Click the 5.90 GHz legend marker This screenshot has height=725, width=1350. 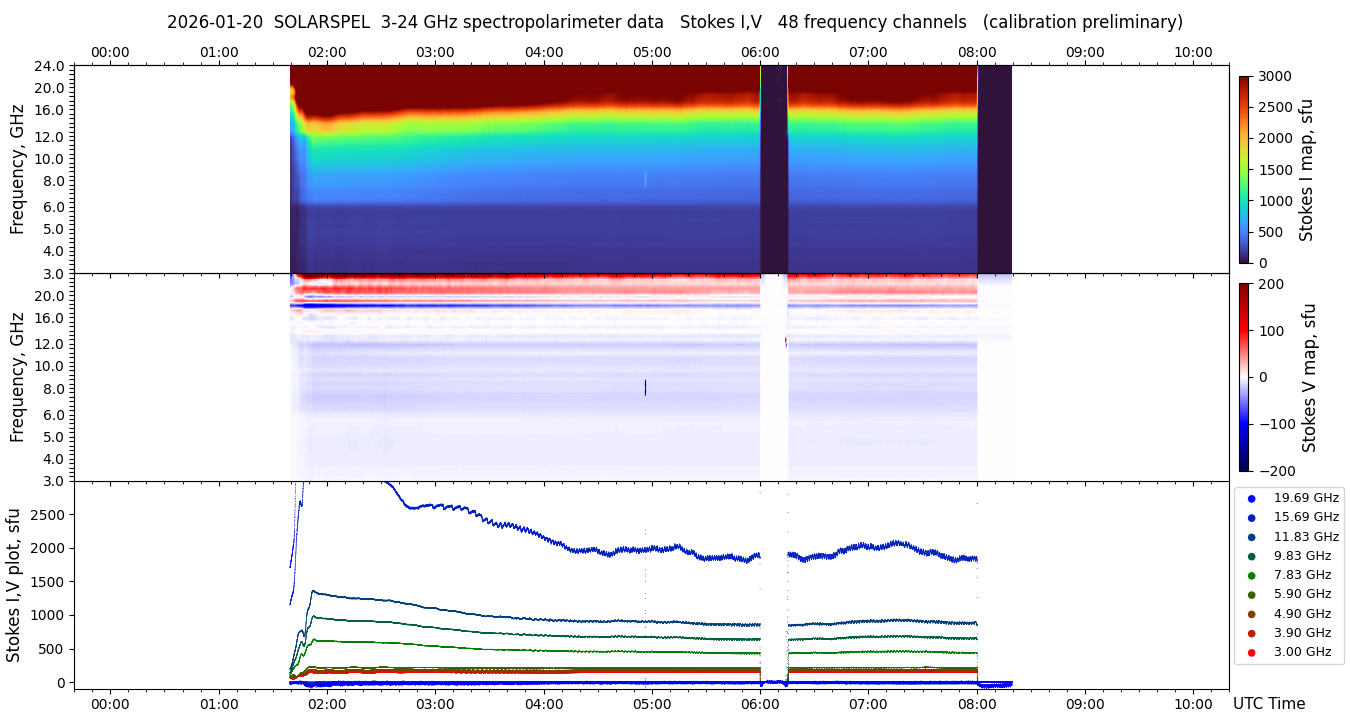1251,595
